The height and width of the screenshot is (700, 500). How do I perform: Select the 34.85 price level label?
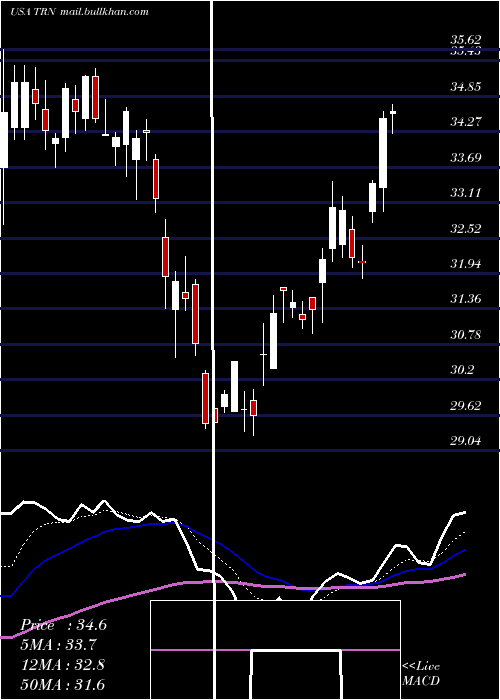(x=466, y=86)
